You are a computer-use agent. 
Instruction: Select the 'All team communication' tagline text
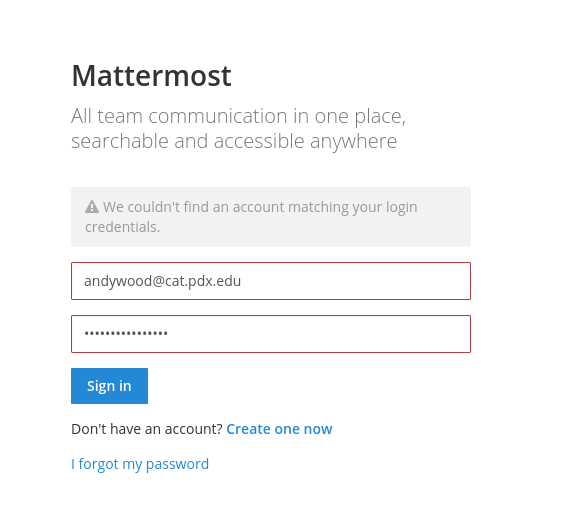238,116
